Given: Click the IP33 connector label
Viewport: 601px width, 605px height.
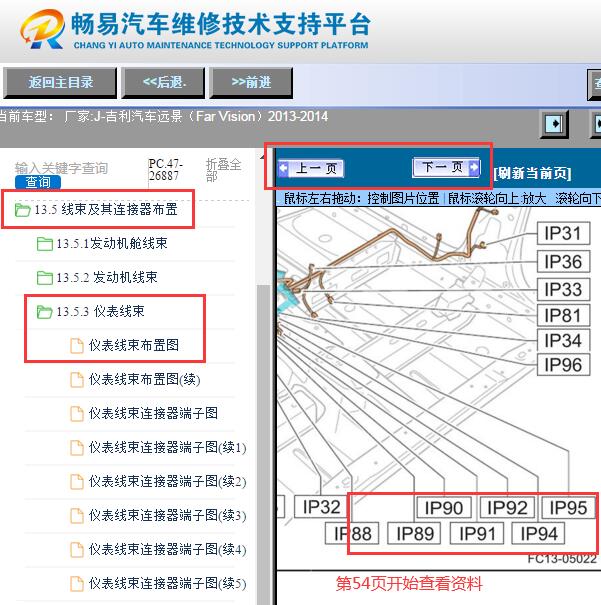Looking at the screenshot, I should pyautogui.click(x=563, y=289).
